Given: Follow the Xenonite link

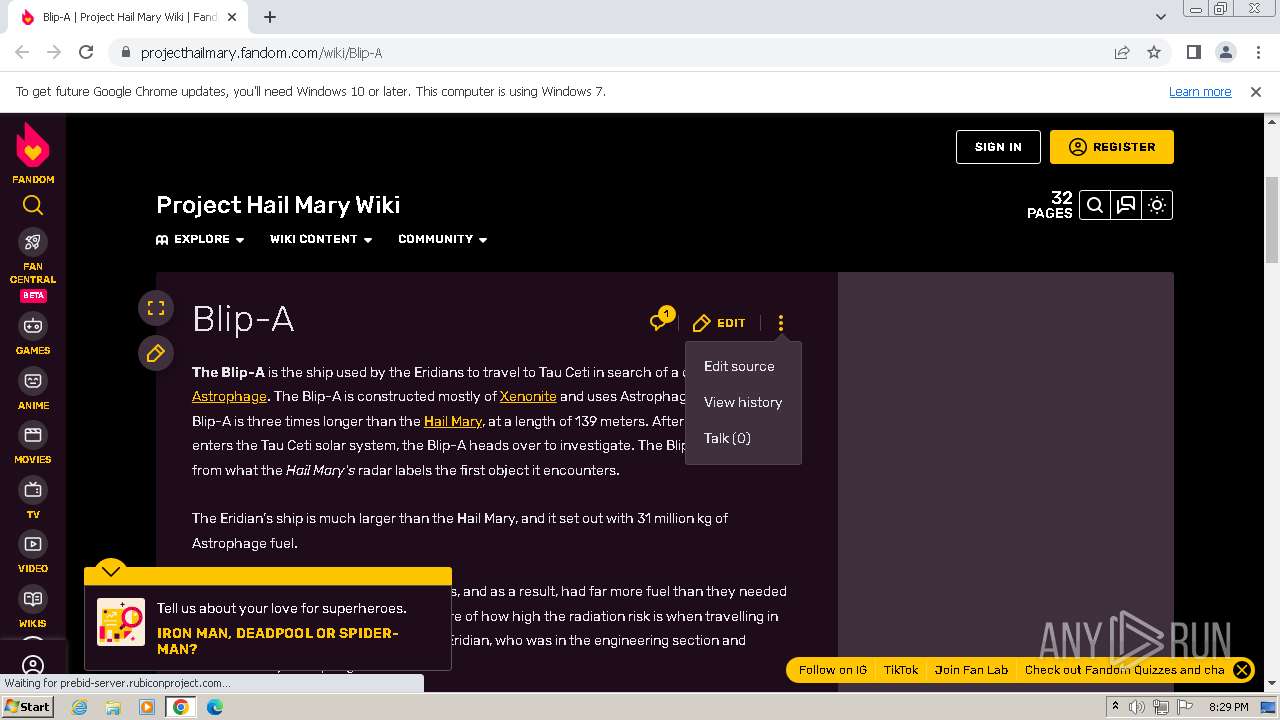Looking at the screenshot, I should [528, 396].
